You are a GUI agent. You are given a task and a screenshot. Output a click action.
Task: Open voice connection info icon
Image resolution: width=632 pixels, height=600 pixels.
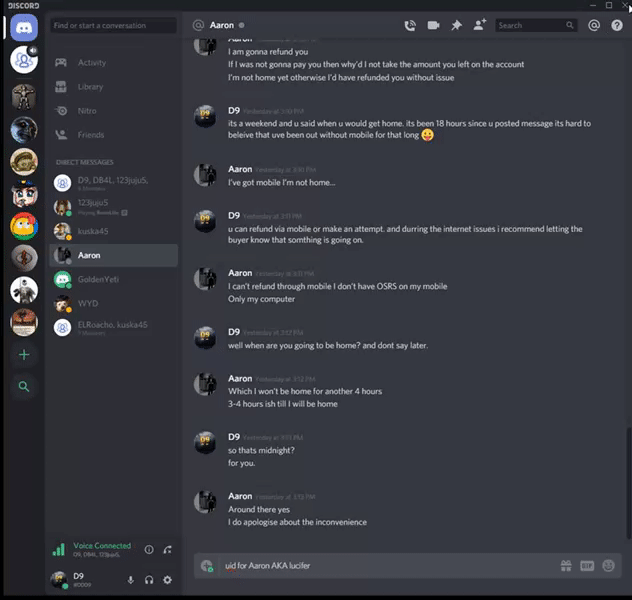click(149, 550)
